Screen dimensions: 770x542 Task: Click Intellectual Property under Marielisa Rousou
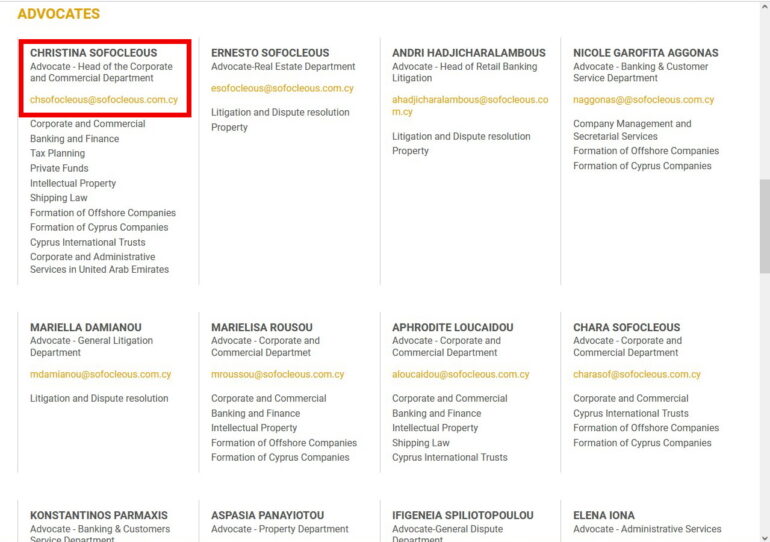tap(254, 428)
